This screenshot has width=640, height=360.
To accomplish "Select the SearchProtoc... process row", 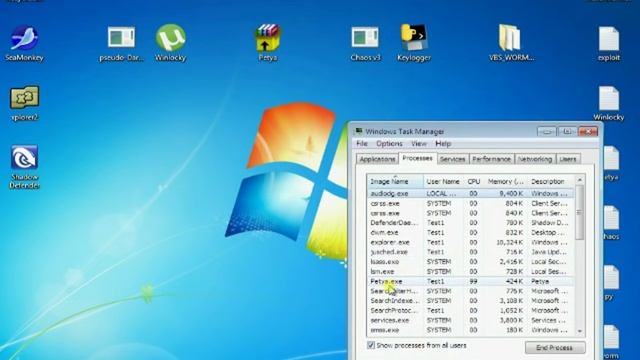I will click(471, 311).
